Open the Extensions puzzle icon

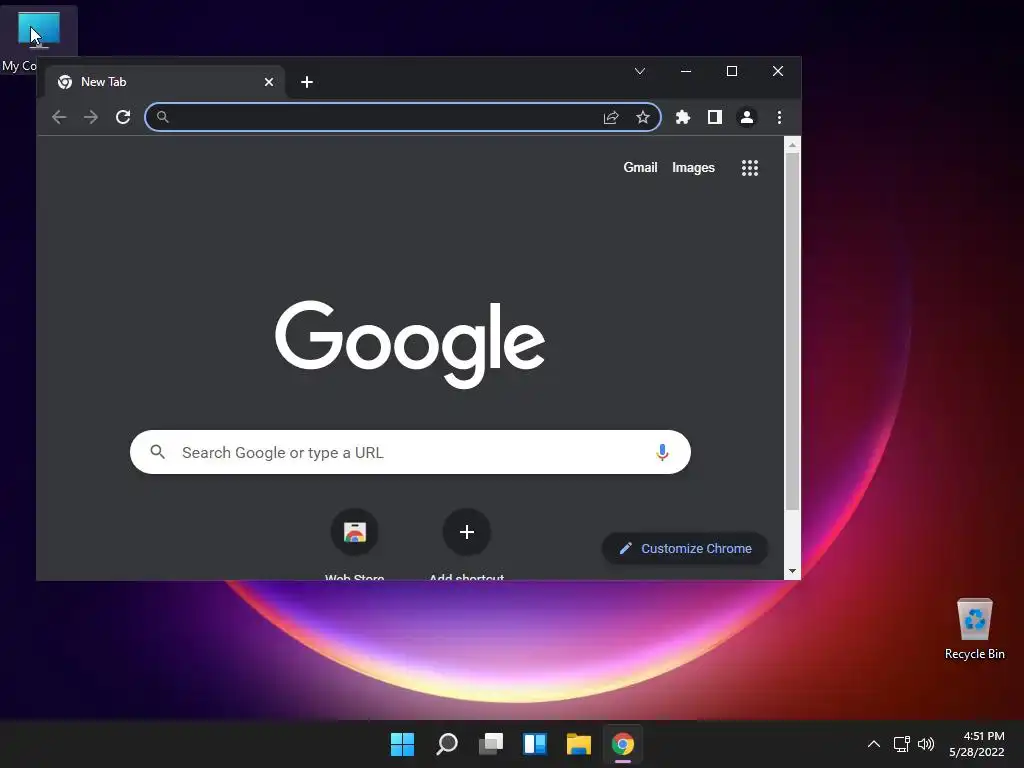pos(682,117)
